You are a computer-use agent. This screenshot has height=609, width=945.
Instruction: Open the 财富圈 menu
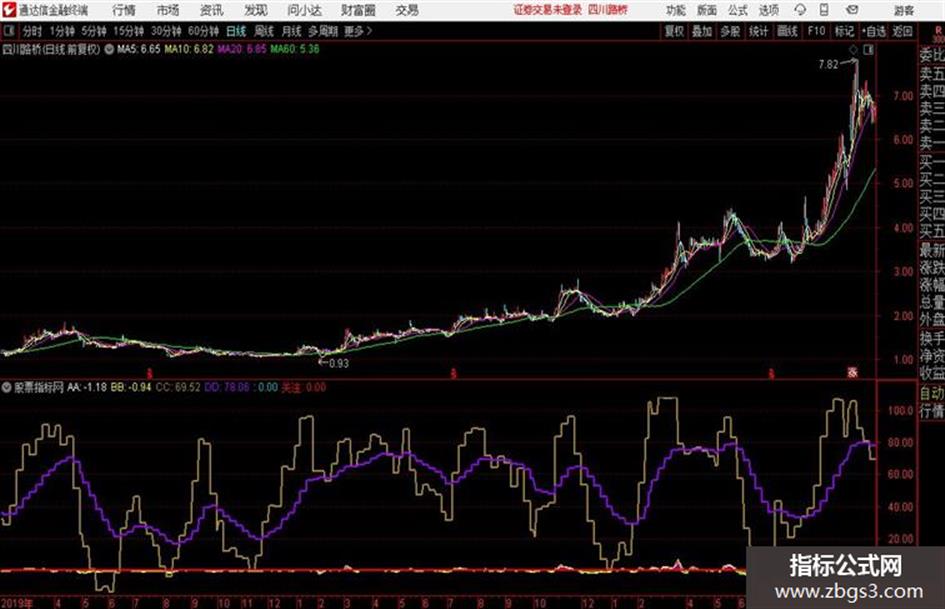tap(359, 10)
